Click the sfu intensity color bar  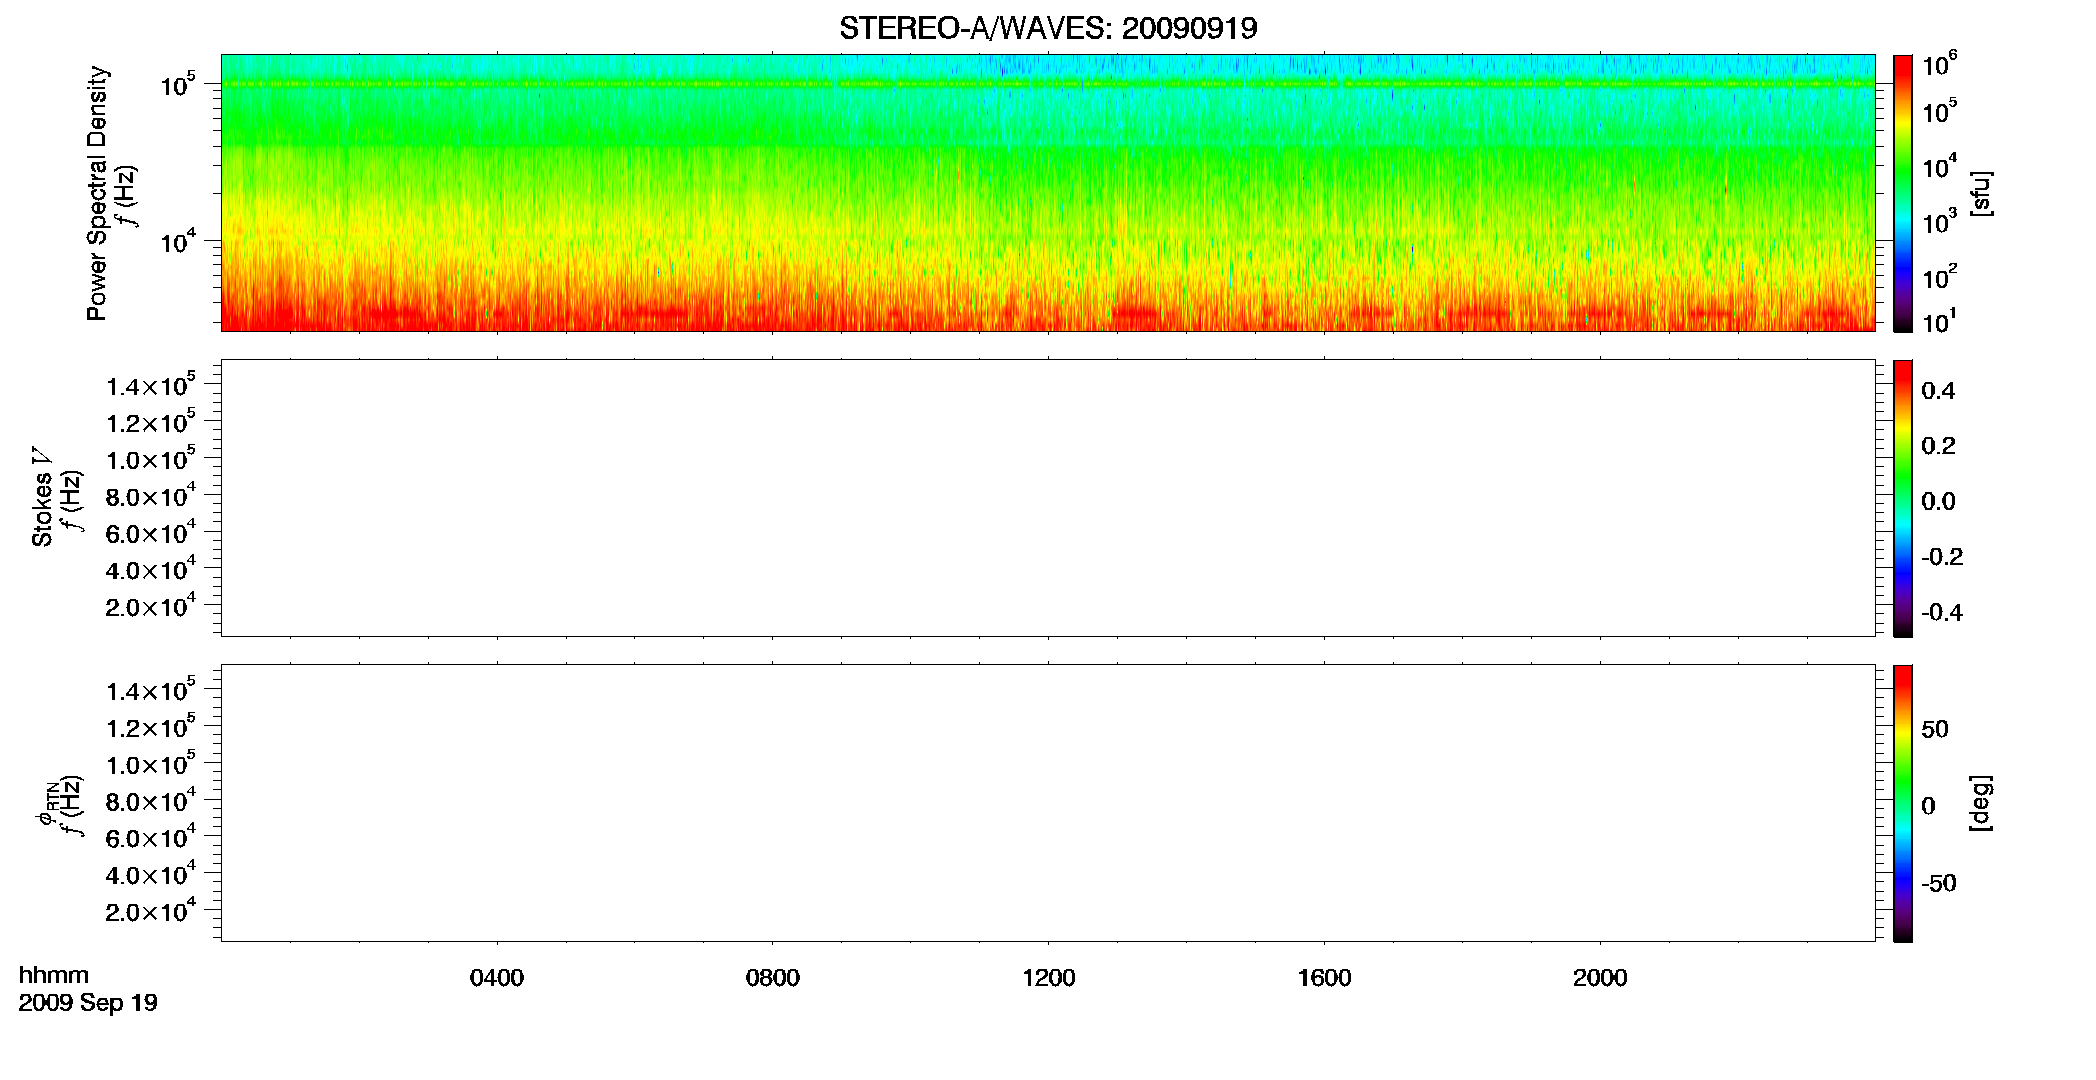click(x=1903, y=193)
